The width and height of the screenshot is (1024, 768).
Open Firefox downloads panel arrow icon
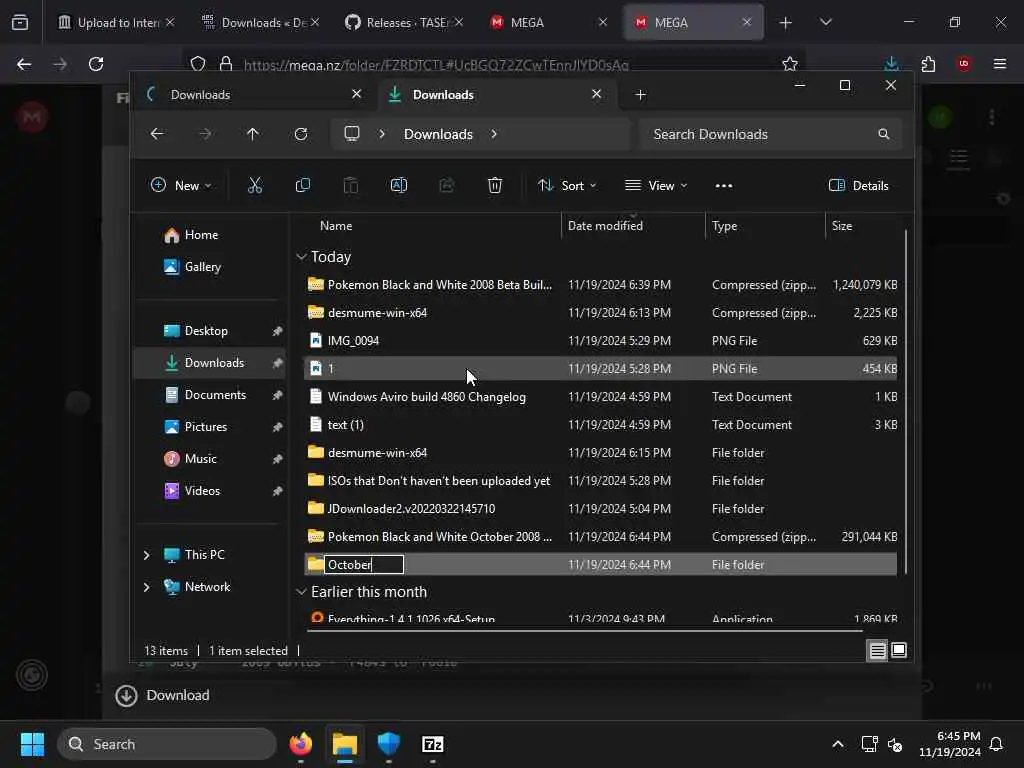pos(891,64)
